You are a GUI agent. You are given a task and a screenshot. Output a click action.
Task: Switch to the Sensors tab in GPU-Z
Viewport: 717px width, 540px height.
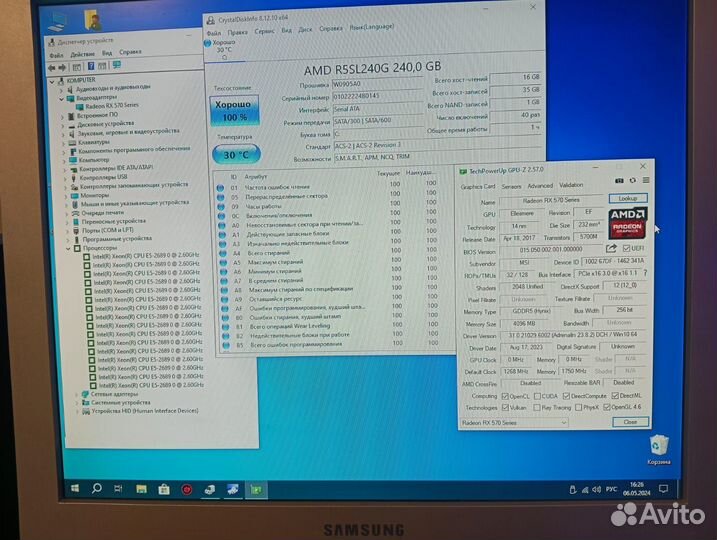pos(511,187)
